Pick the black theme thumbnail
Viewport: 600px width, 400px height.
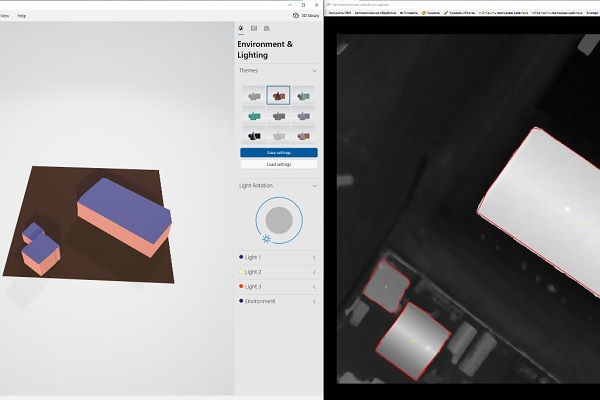tap(254, 136)
